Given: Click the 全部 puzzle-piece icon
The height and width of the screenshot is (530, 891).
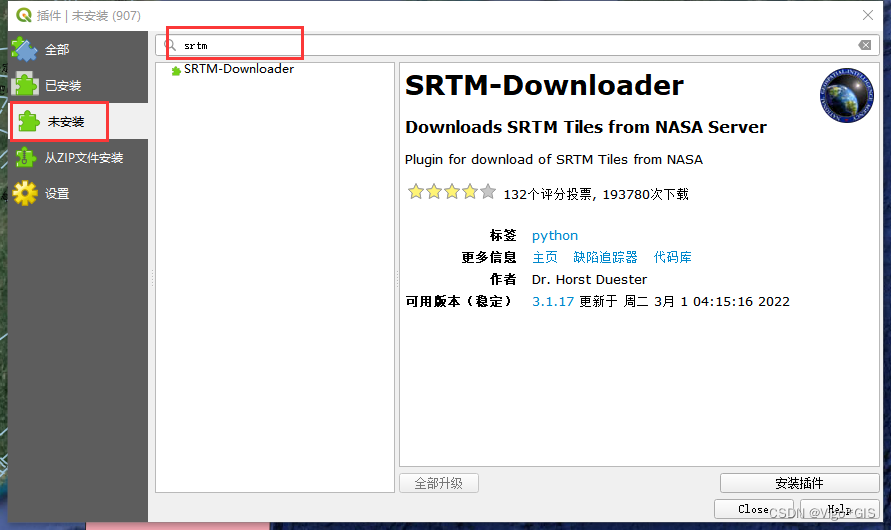Looking at the screenshot, I should pos(24,49).
